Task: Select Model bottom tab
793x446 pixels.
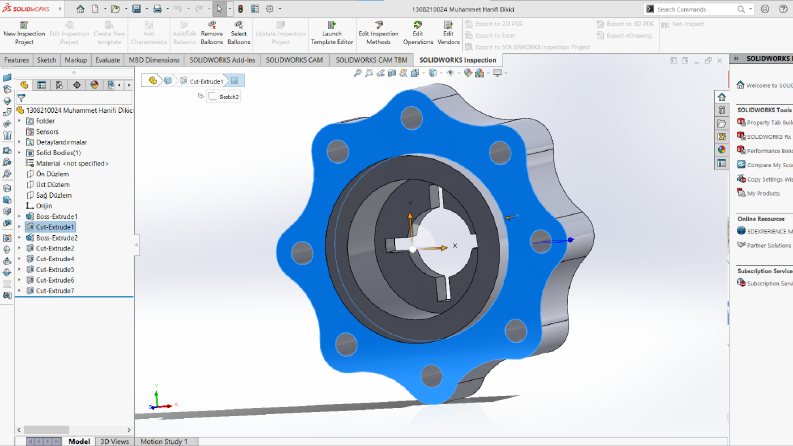Action: (79, 441)
